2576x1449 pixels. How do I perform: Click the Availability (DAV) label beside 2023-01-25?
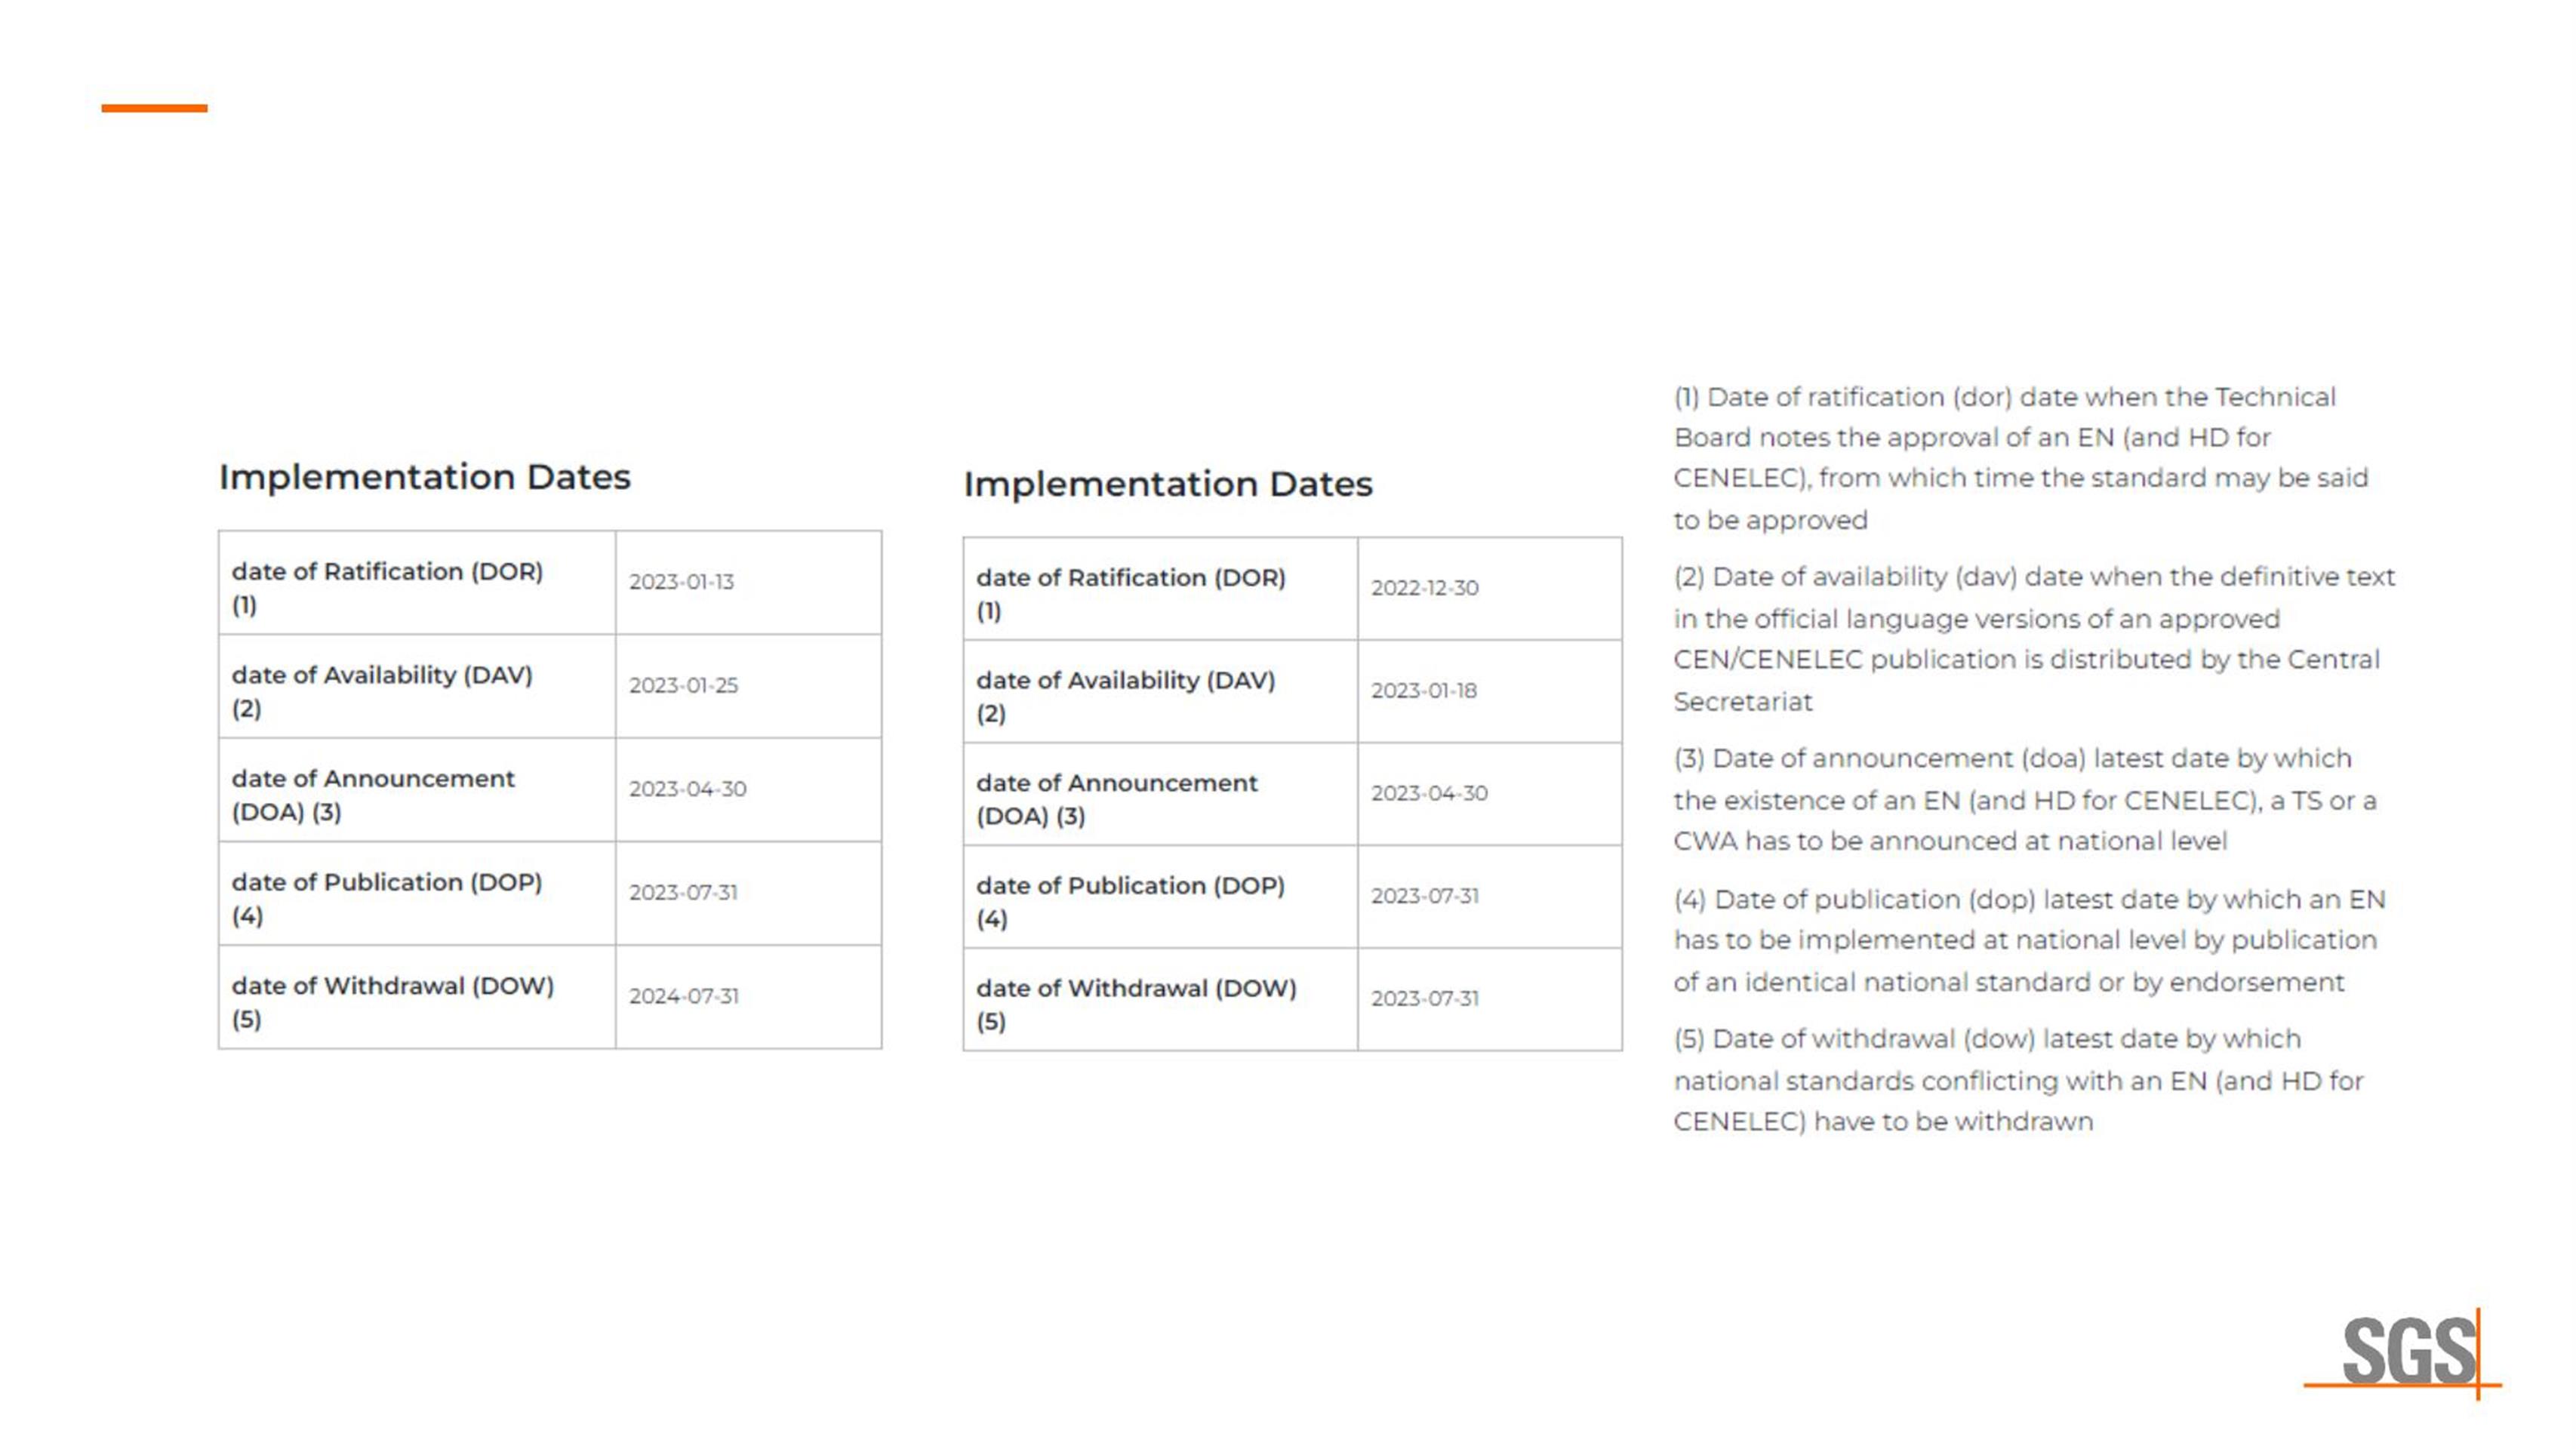[x=382, y=691]
